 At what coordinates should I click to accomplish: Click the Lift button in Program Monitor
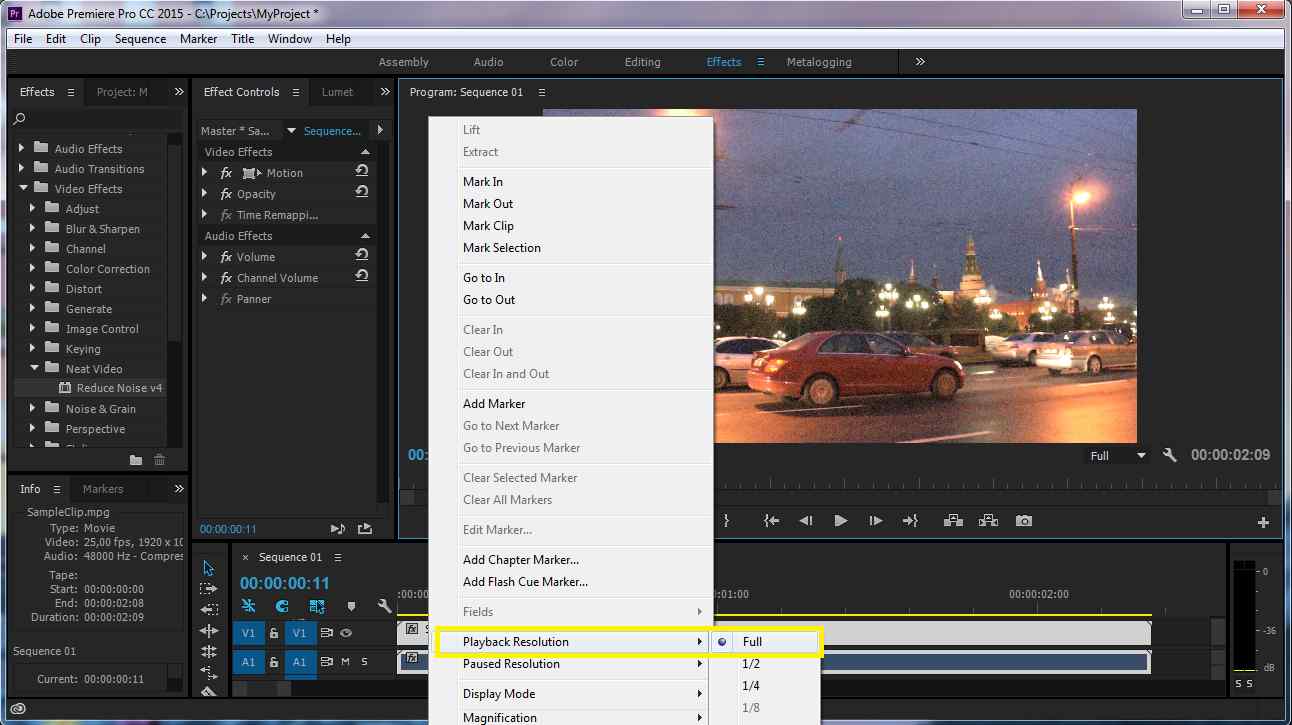click(953, 521)
